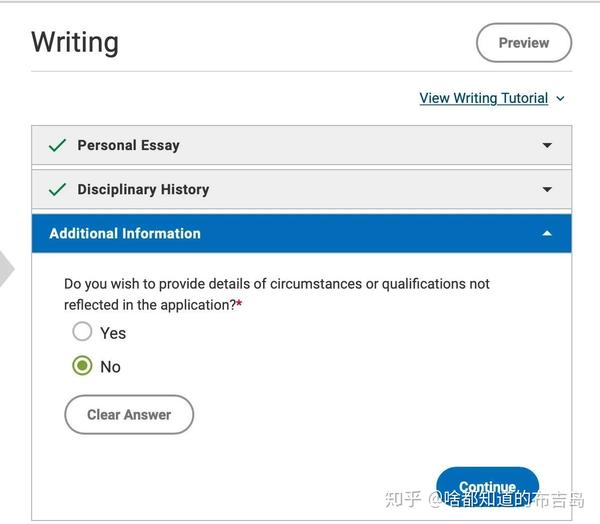This screenshot has height=524, width=600.
Task: Collapse the Additional Information arrow
Action: (547, 233)
